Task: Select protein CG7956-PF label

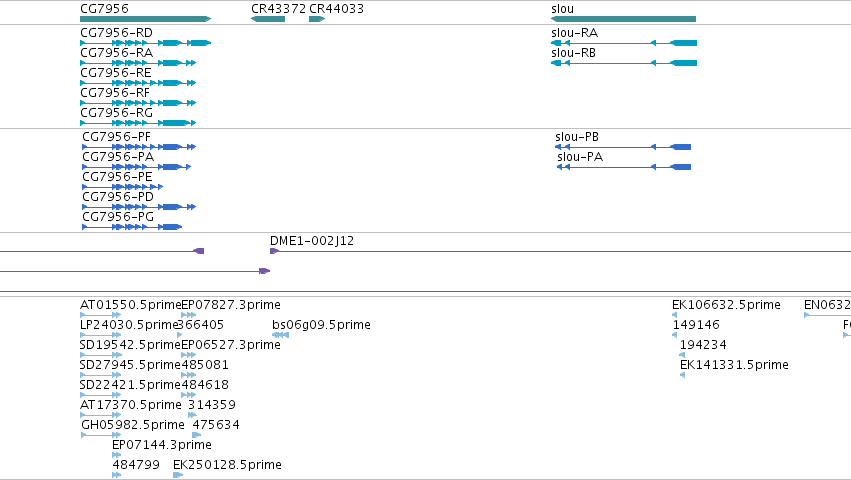Action: [116, 137]
